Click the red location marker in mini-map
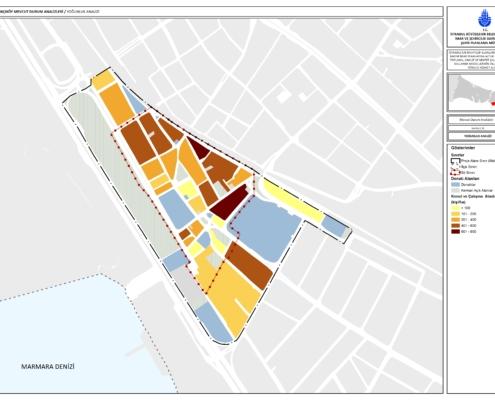 pos(493,103)
